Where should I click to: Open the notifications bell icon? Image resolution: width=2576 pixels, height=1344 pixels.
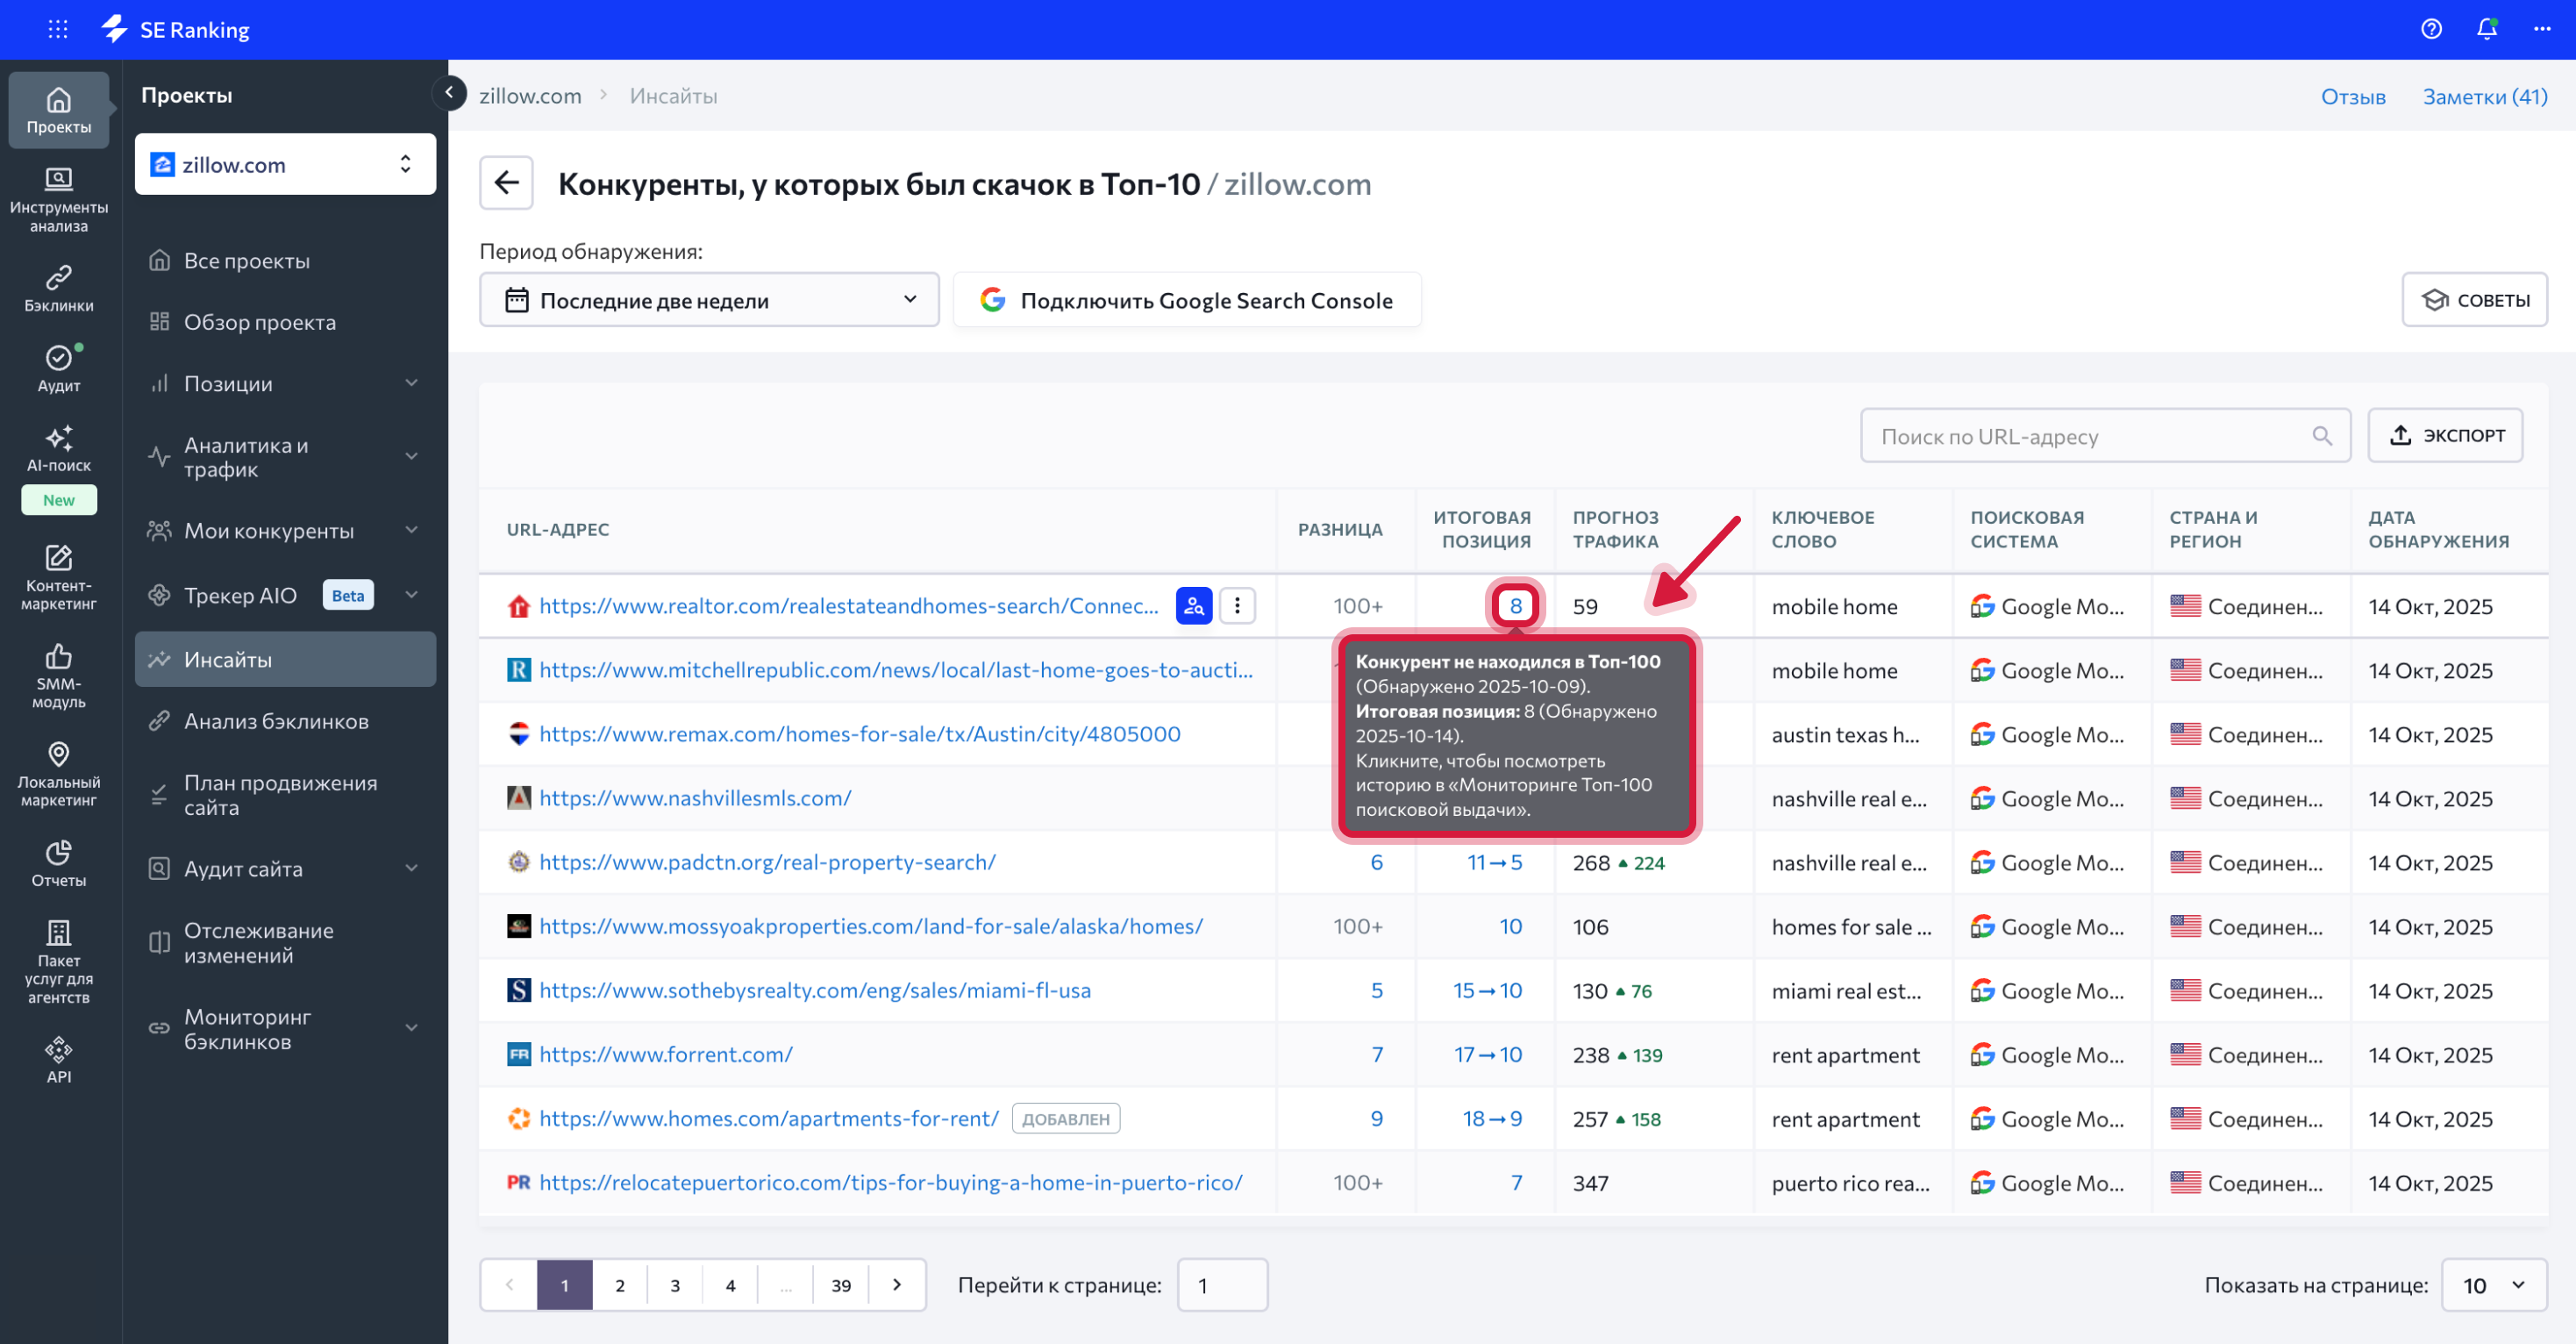pos(2486,29)
